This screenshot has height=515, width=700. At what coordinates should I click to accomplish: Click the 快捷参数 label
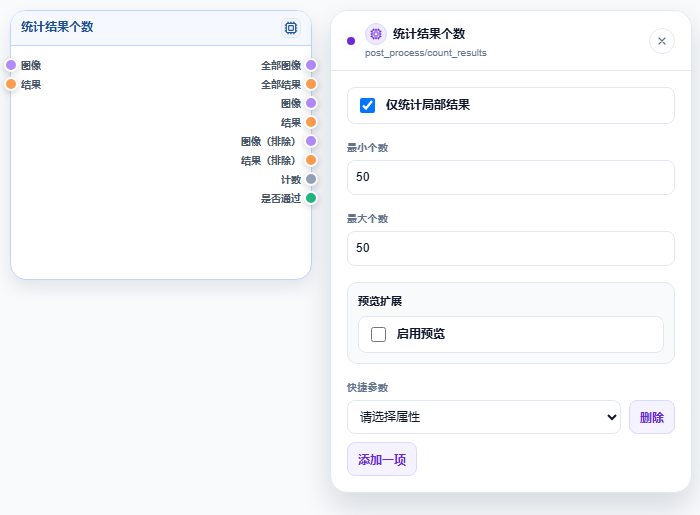[x=367, y=387]
